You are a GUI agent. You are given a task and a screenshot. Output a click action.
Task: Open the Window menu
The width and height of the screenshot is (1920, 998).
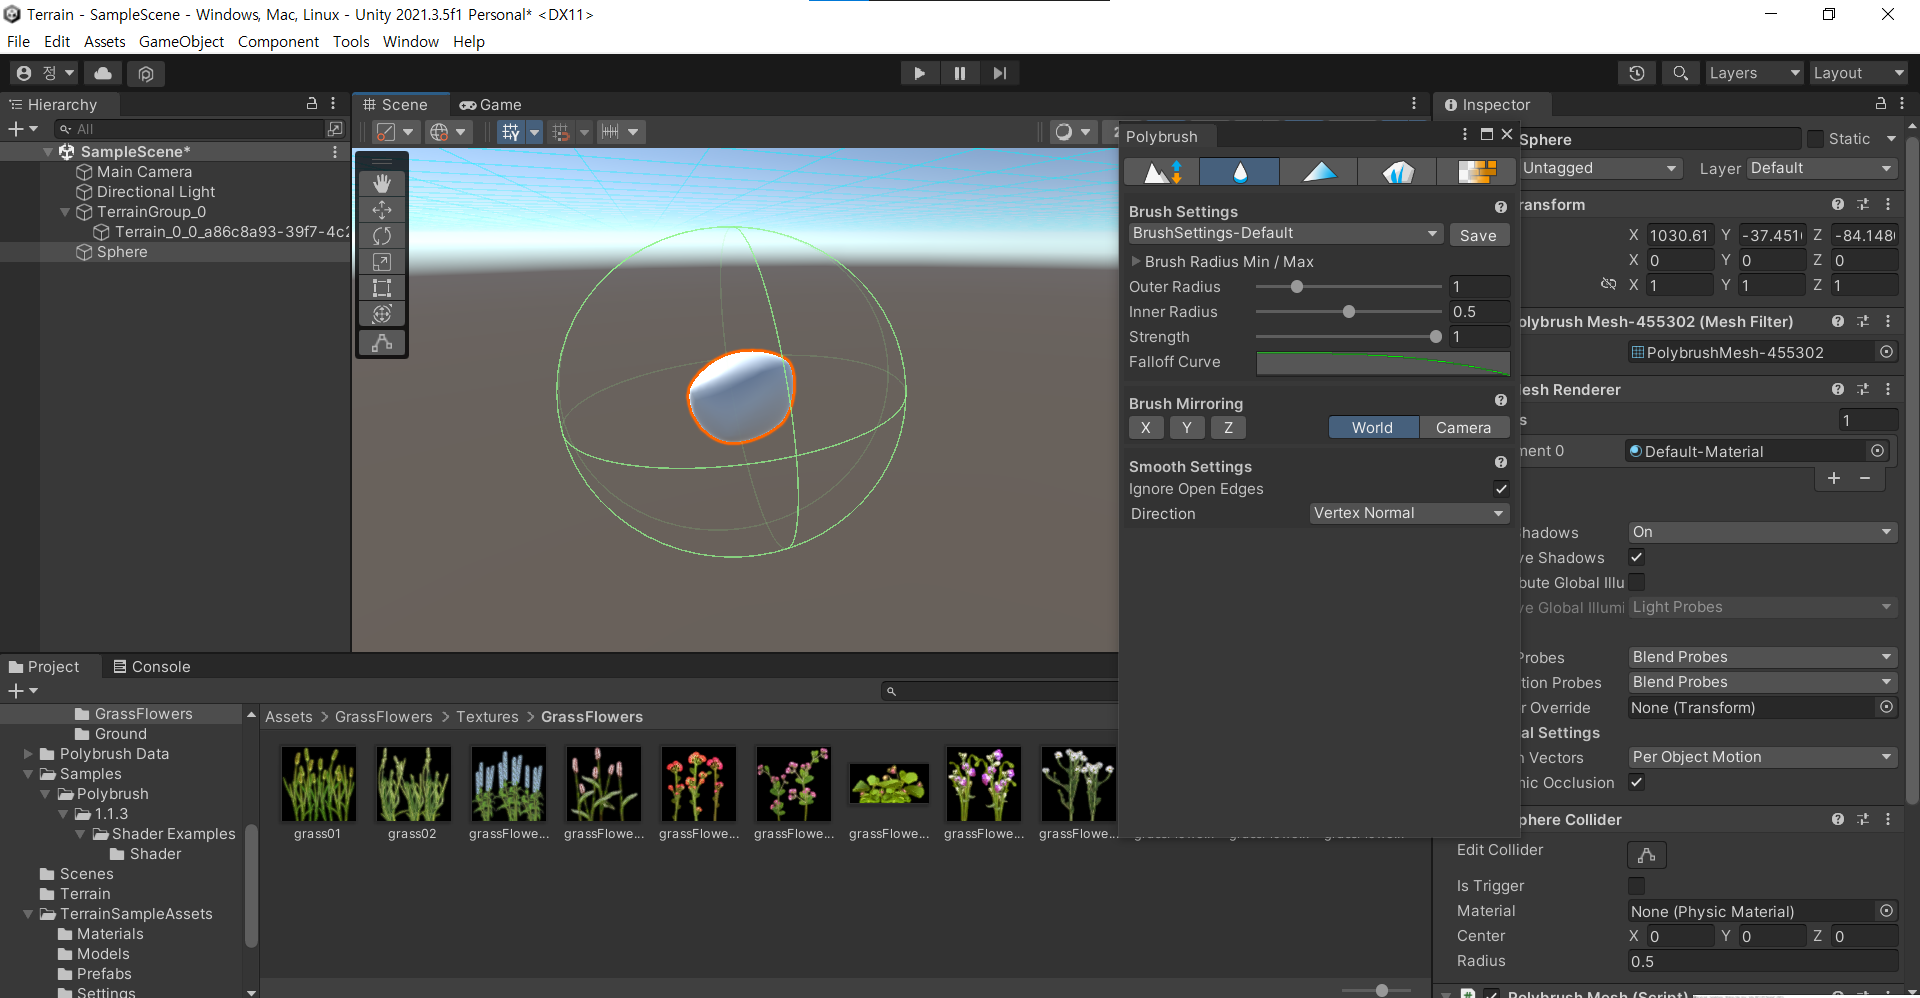(411, 42)
